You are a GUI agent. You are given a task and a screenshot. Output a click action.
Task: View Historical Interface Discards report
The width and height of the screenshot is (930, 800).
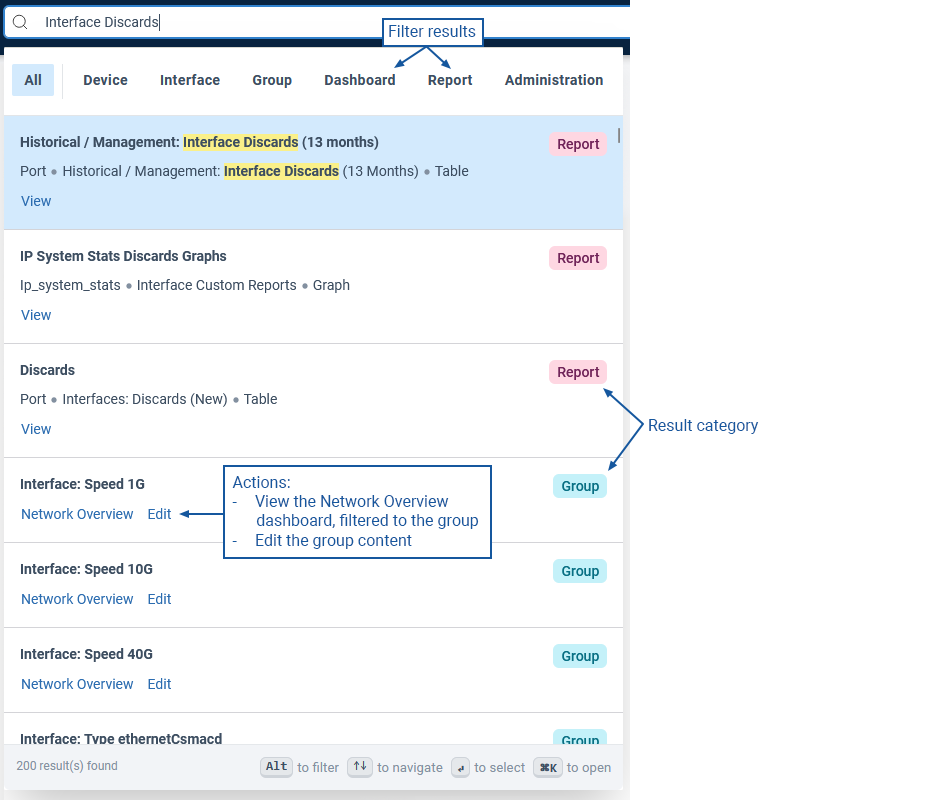click(36, 201)
